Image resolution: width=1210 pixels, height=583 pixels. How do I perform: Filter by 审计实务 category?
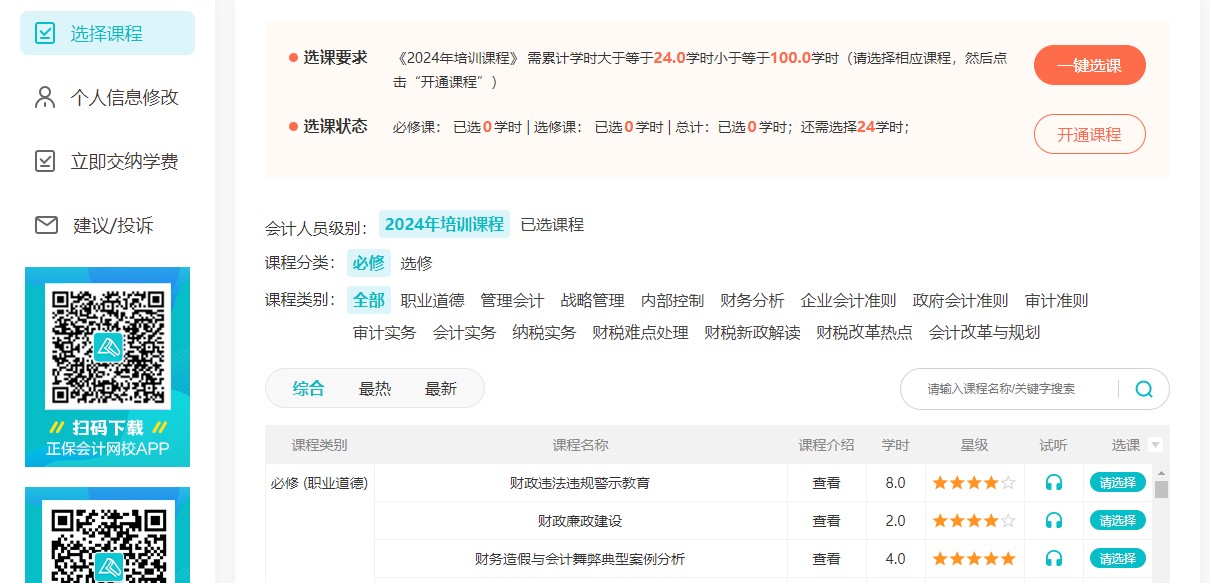(x=384, y=332)
